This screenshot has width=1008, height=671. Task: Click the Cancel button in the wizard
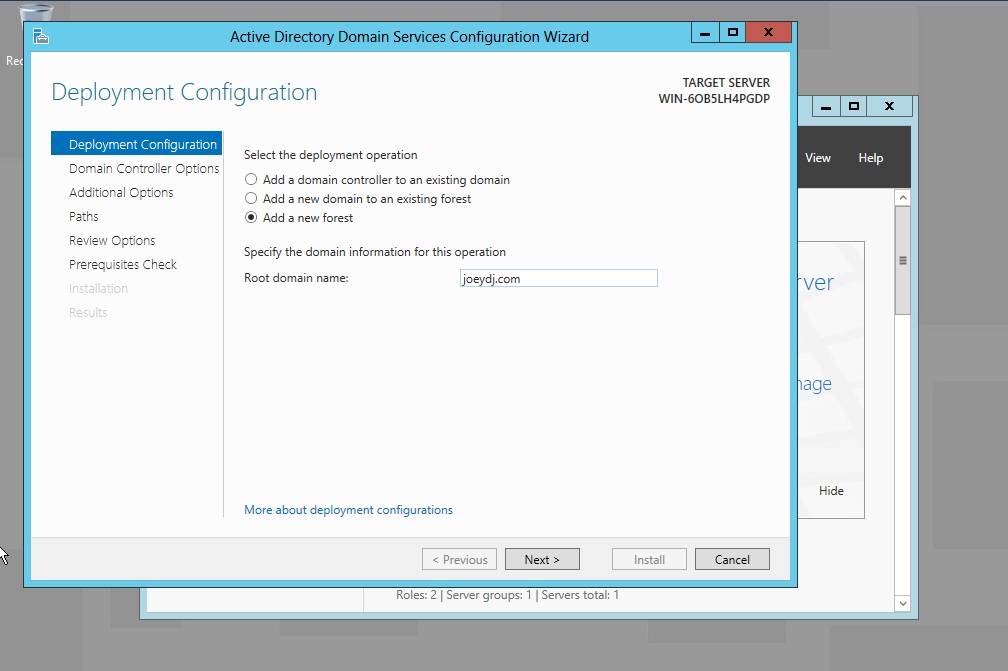click(732, 559)
